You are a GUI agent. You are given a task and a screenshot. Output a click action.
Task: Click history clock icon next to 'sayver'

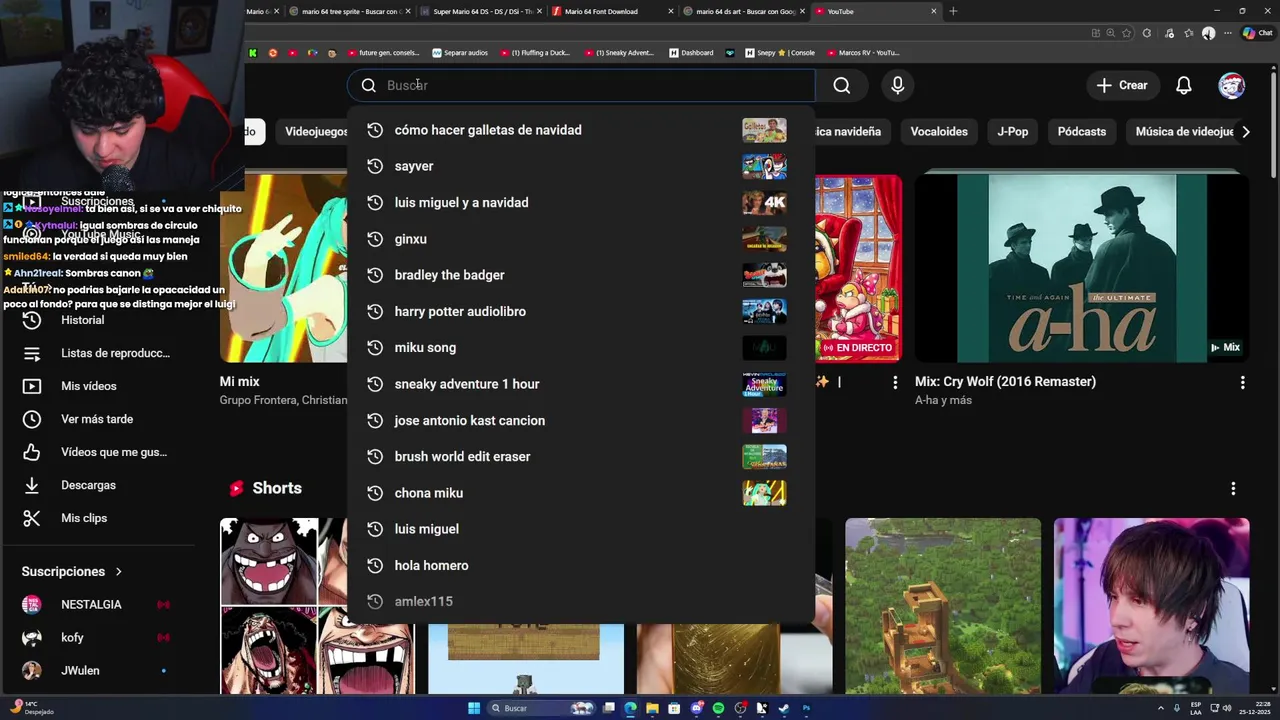click(x=375, y=166)
